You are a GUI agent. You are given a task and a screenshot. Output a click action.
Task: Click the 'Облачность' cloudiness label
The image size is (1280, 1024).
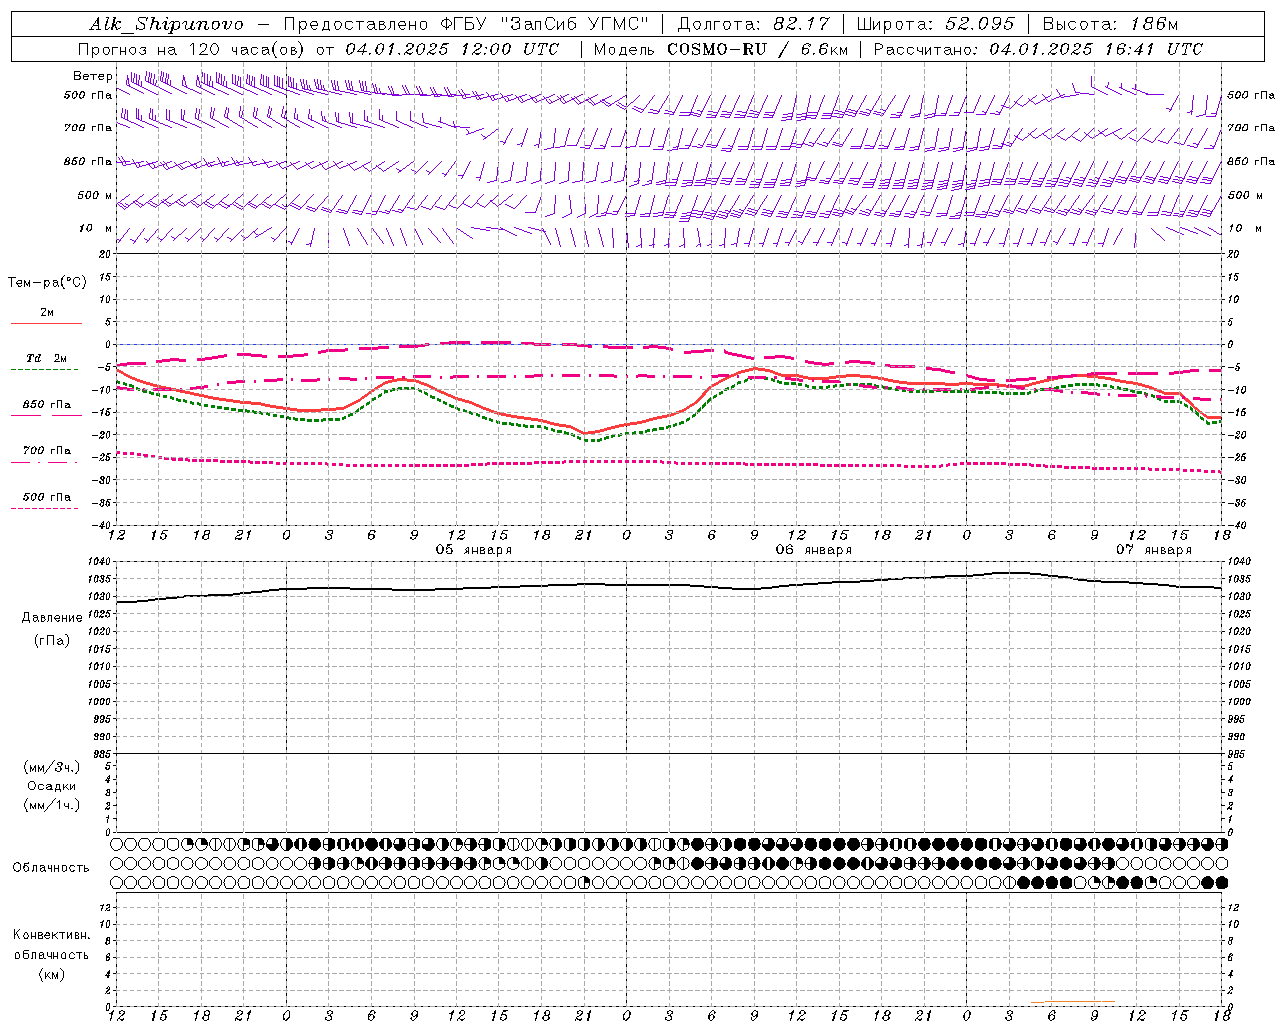click(51, 868)
